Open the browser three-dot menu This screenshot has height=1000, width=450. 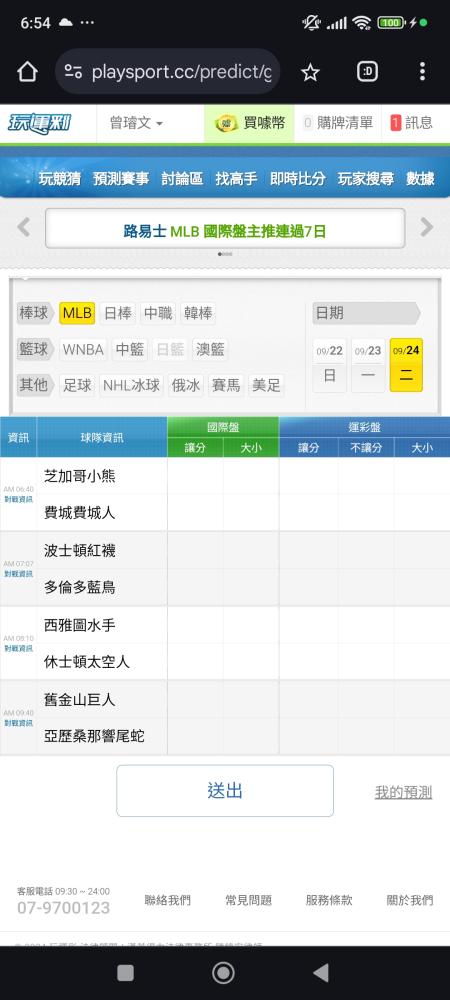[x=422, y=71]
